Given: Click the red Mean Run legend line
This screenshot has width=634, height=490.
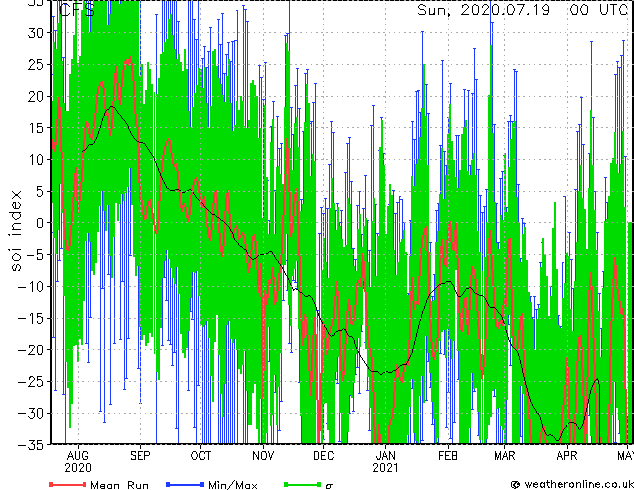Looking at the screenshot, I should (x=68, y=484).
